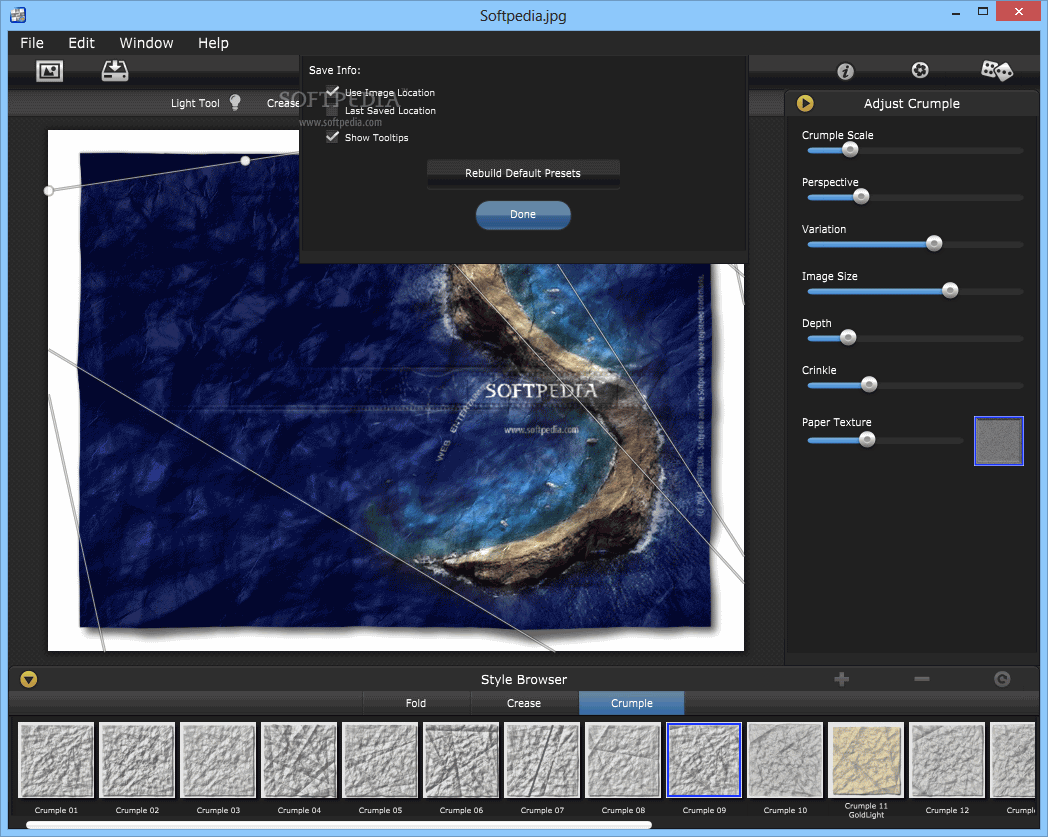
Task: Click the refresh icon in Style Browser
Action: pyautogui.click(x=1002, y=679)
